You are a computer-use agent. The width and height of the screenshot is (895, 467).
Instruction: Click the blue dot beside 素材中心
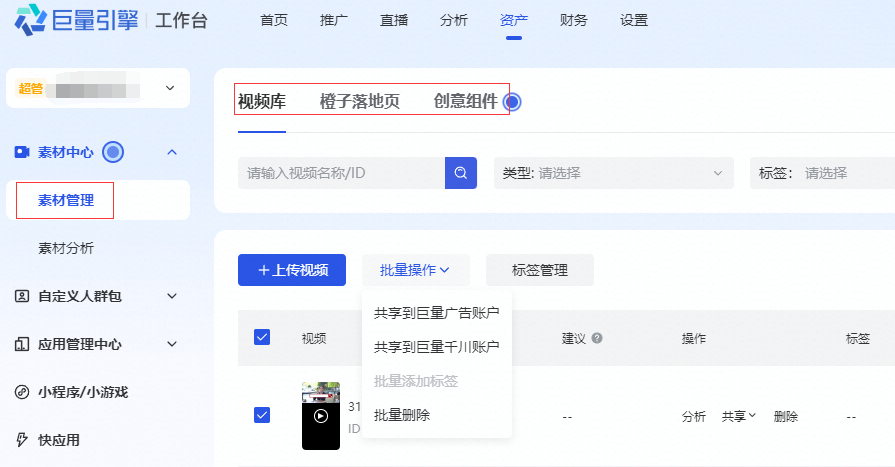pos(113,152)
